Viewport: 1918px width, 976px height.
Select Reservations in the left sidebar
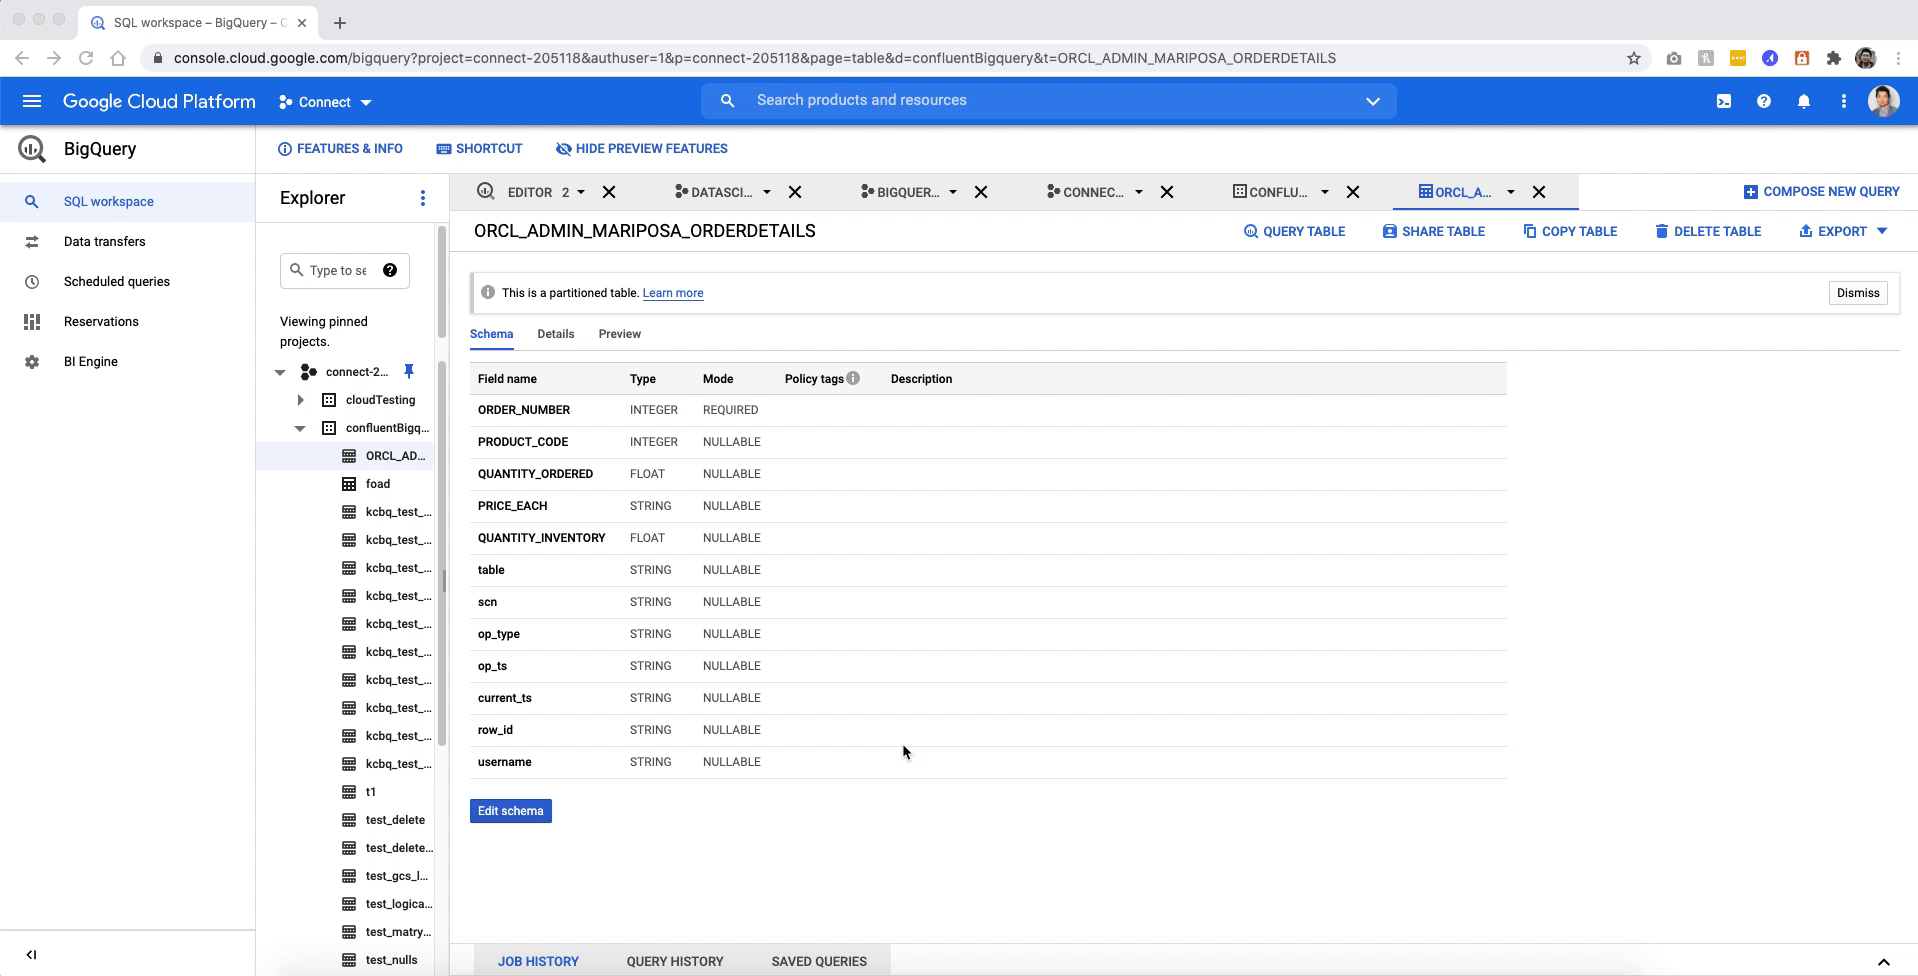tap(101, 321)
